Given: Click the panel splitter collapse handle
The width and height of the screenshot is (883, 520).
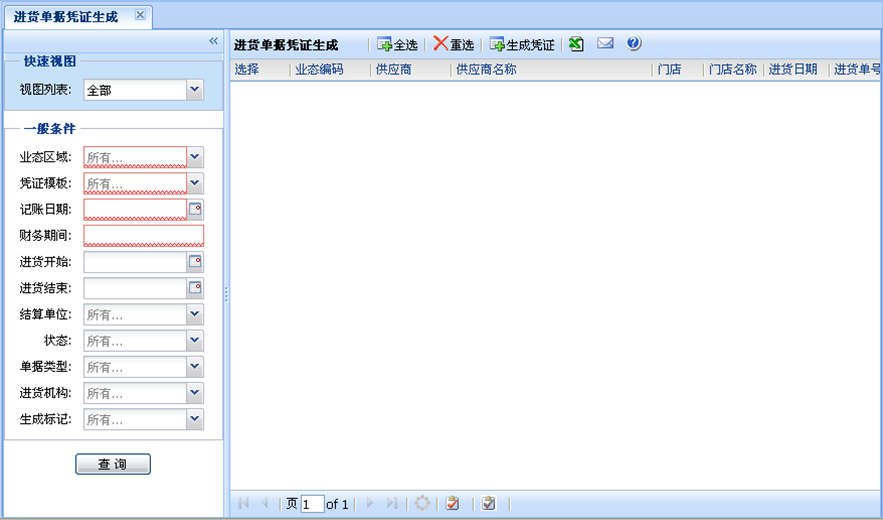Looking at the screenshot, I should pos(226,294).
